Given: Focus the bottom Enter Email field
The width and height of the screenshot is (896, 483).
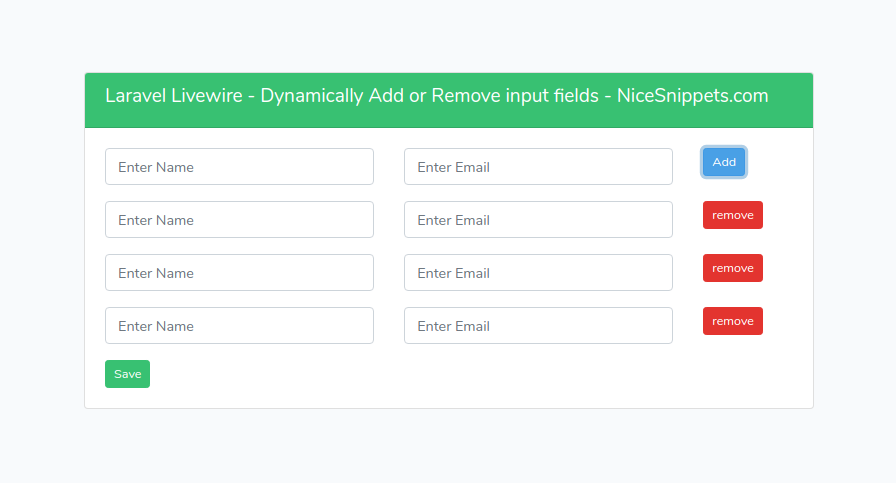Looking at the screenshot, I should click(x=538, y=326).
